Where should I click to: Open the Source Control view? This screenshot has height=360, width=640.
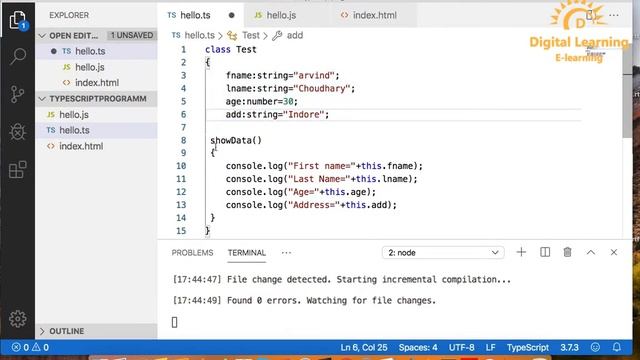[x=18, y=94]
